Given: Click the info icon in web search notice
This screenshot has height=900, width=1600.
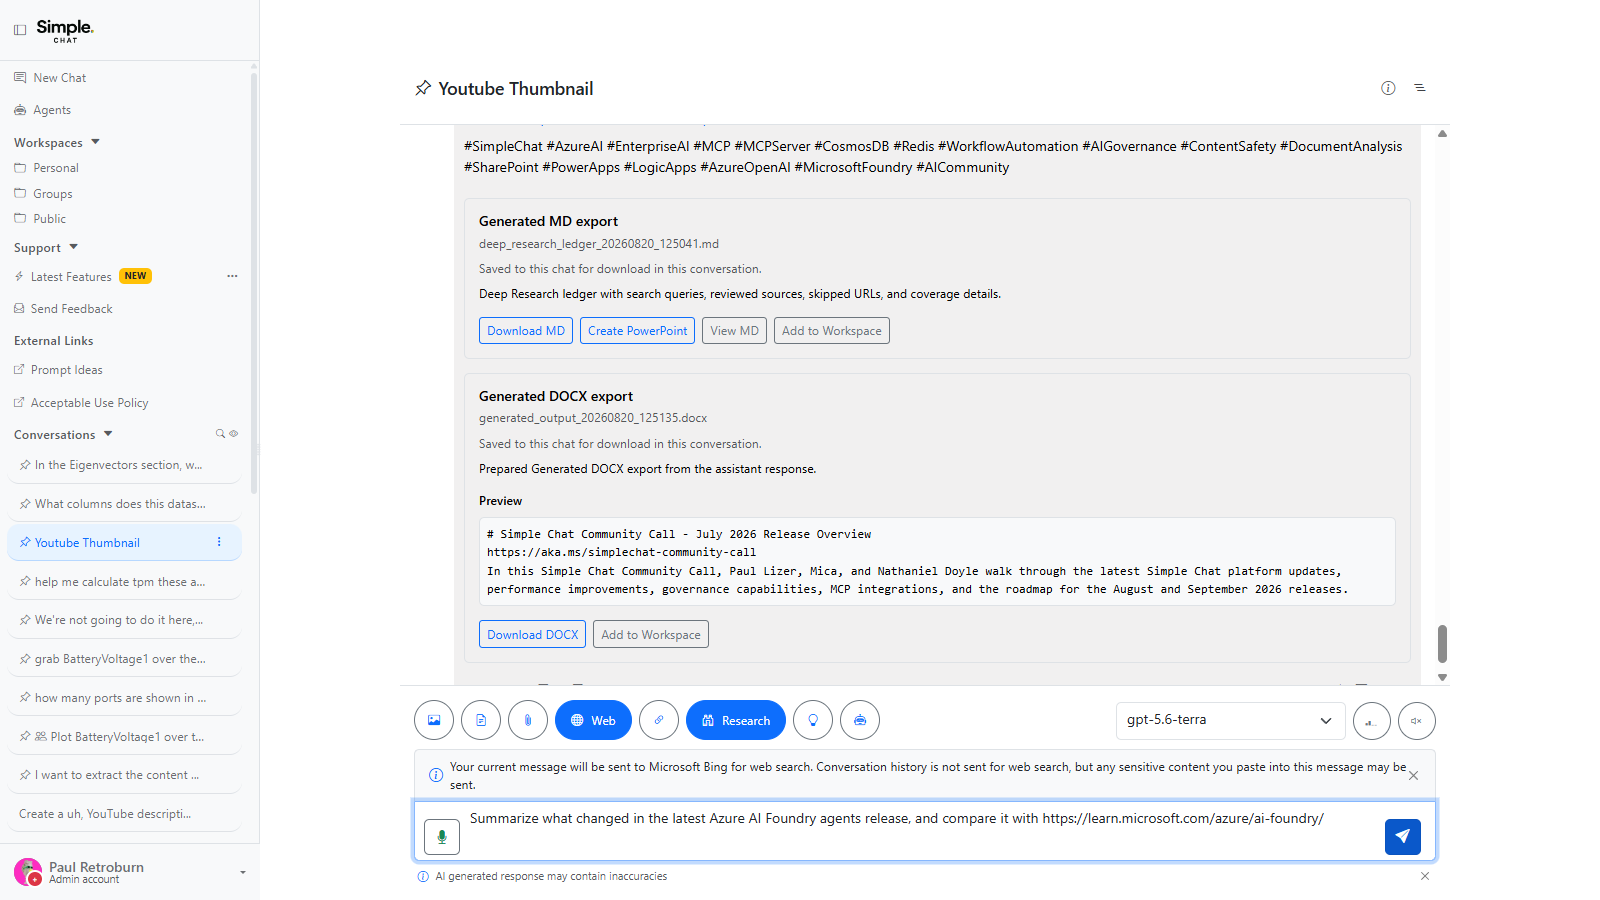Looking at the screenshot, I should [x=436, y=775].
